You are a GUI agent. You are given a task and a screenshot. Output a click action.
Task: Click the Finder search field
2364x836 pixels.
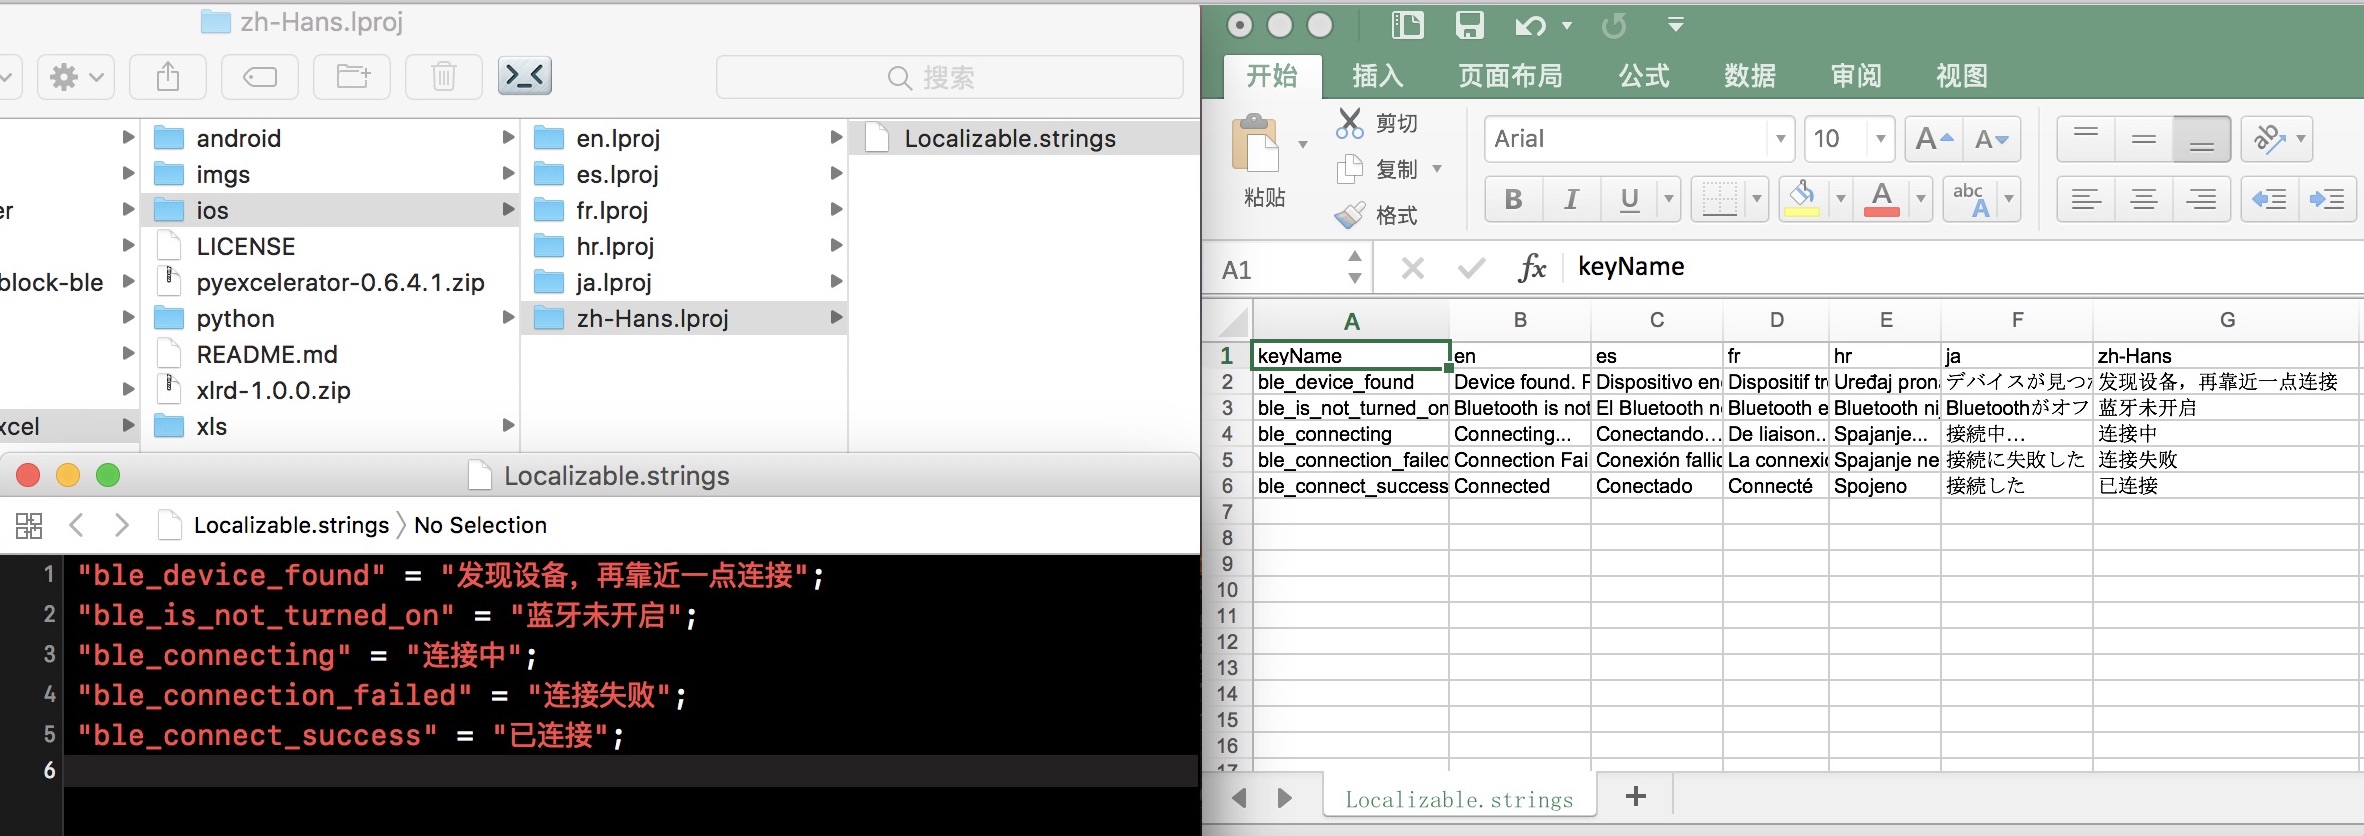point(949,77)
